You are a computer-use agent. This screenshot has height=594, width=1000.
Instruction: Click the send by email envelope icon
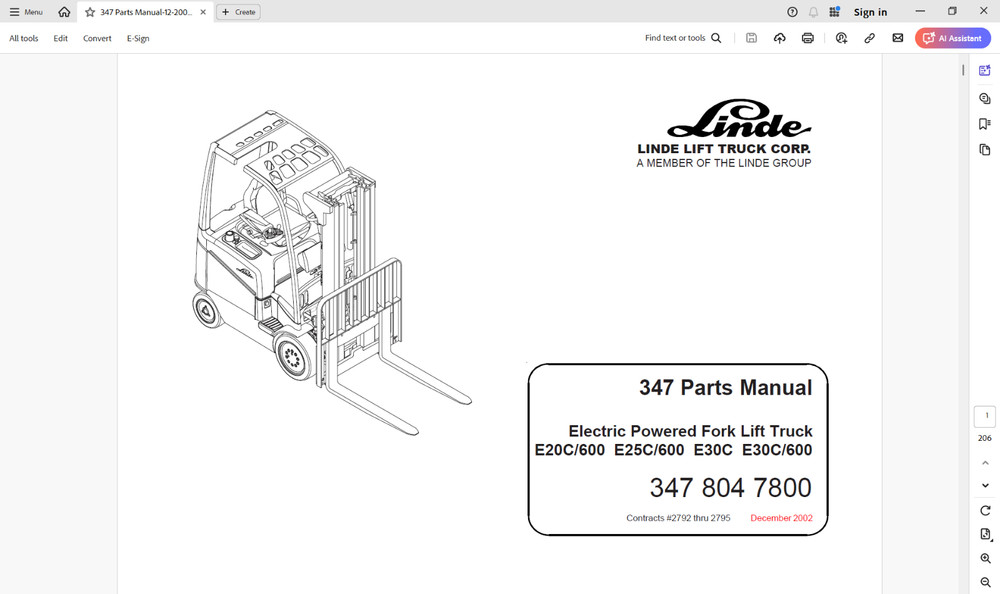[x=897, y=38]
